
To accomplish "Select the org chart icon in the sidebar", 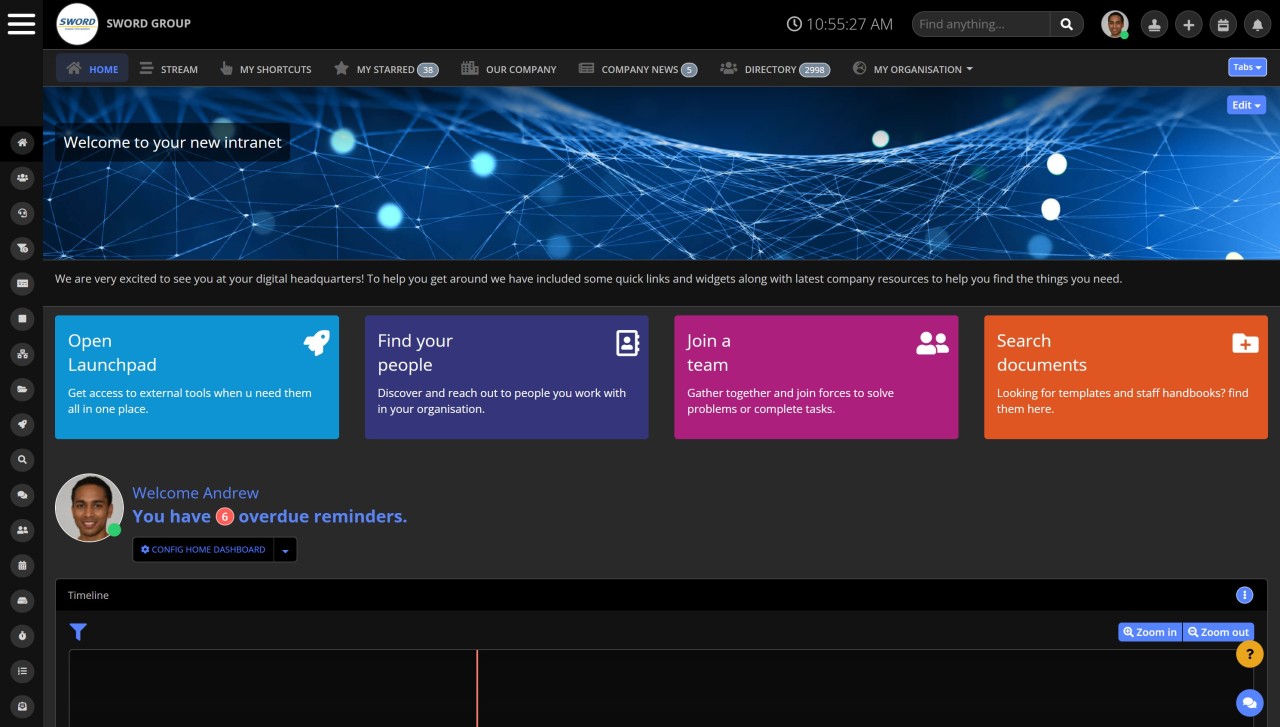I will coord(22,354).
